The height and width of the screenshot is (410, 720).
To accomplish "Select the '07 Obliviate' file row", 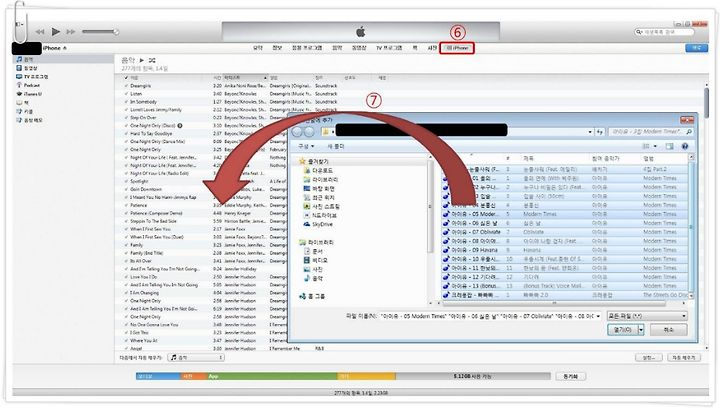I will click(565, 232).
